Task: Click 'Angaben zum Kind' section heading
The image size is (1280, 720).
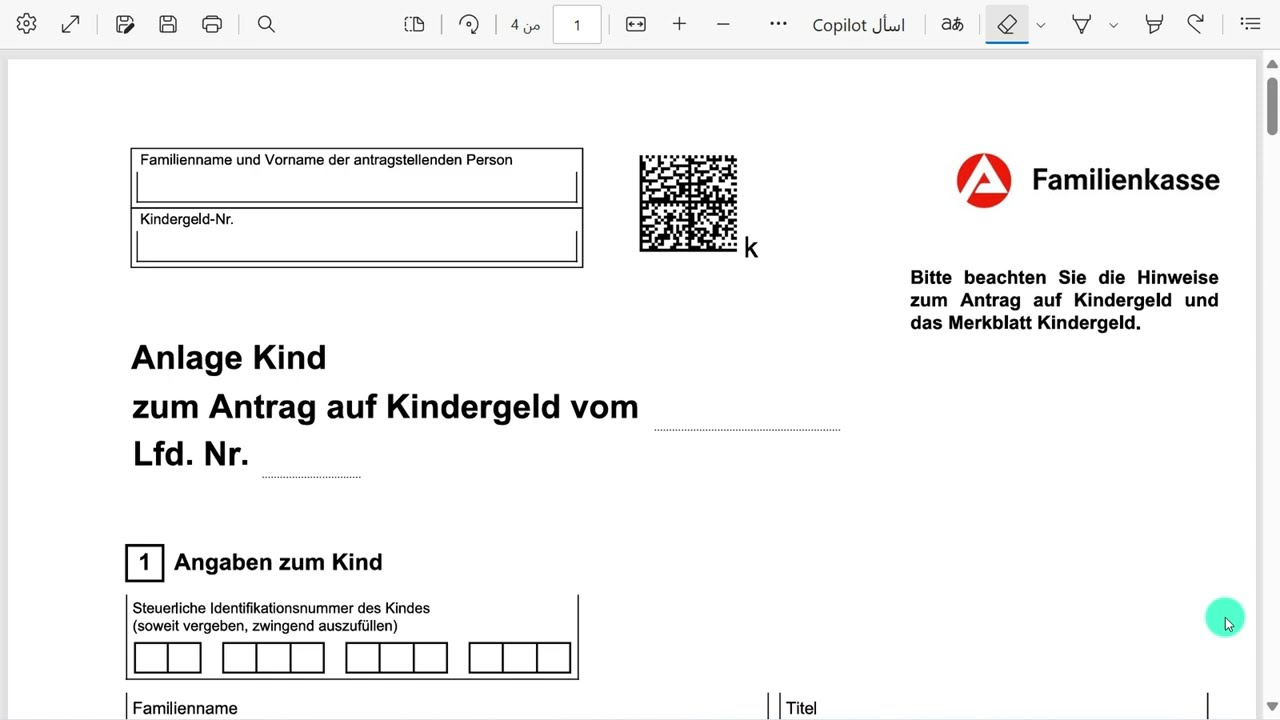Action: (x=278, y=562)
